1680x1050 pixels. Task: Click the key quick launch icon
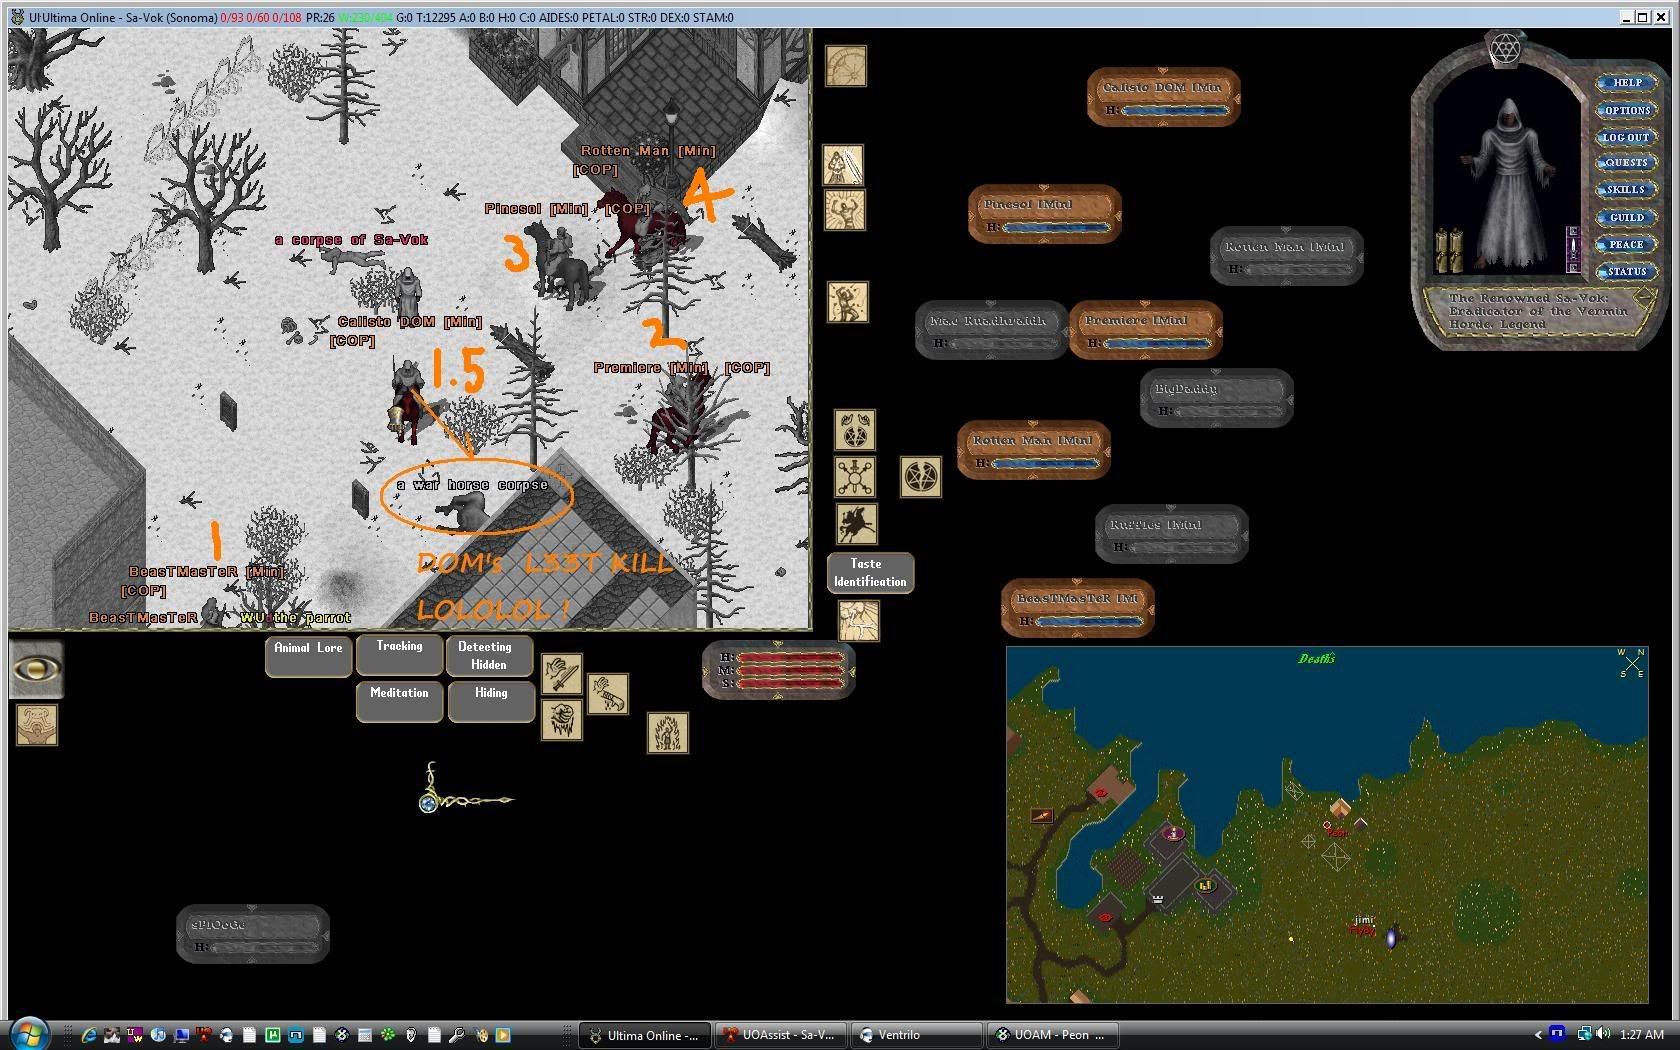tap(456, 1035)
